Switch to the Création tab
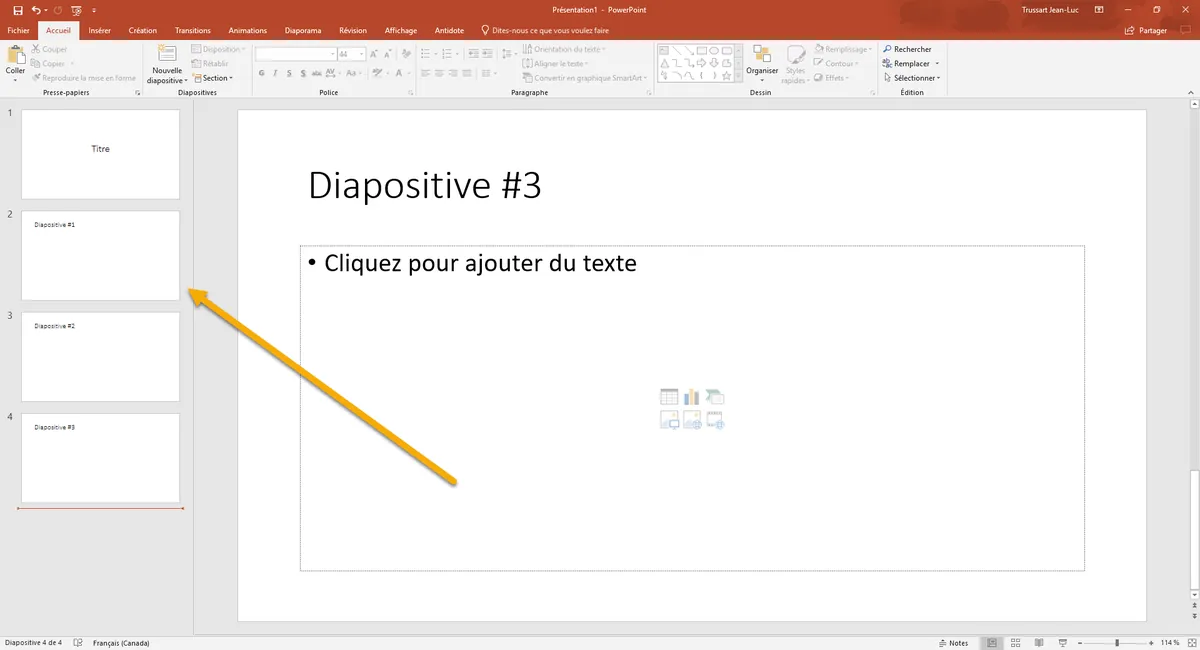1200x650 pixels. (143, 31)
